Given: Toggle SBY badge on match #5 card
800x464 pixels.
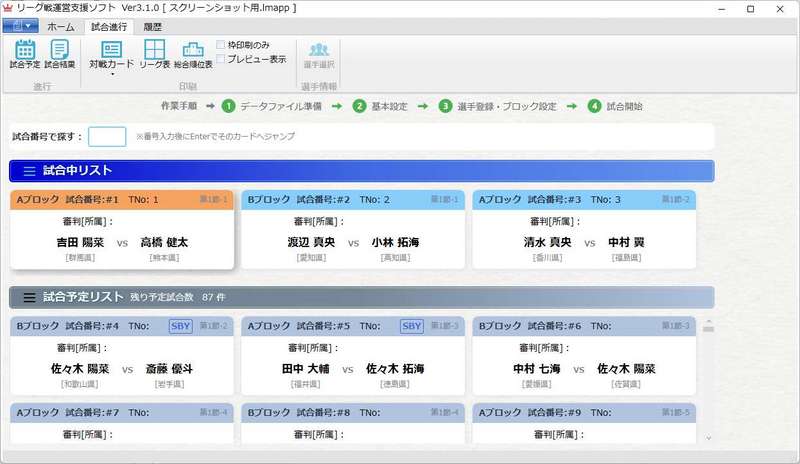Looking at the screenshot, I should coord(412,326).
